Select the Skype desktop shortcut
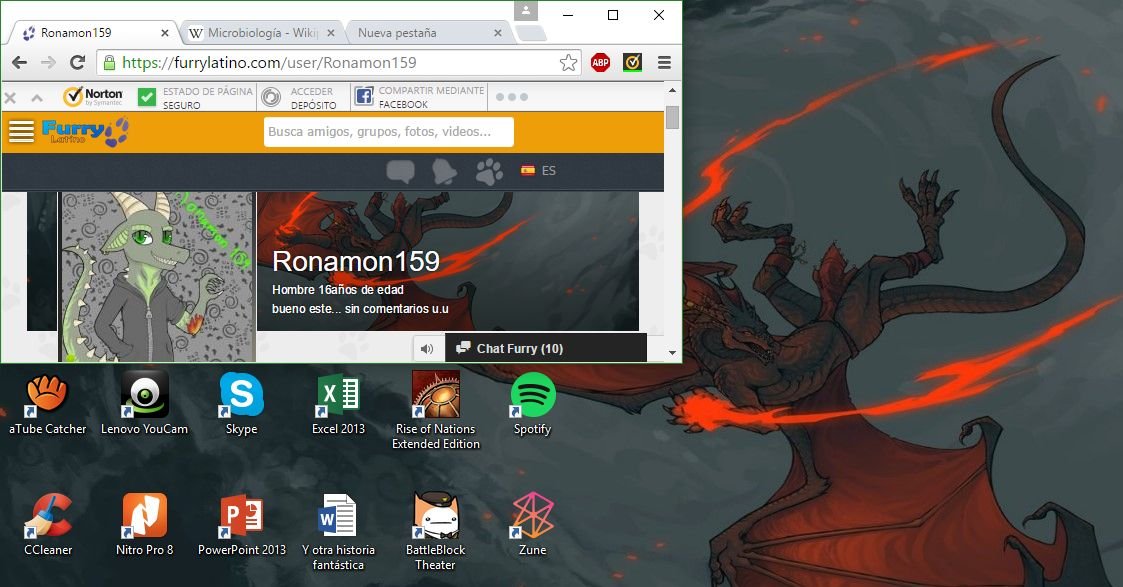This screenshot has width=1123, height=587. click(241, 404)
